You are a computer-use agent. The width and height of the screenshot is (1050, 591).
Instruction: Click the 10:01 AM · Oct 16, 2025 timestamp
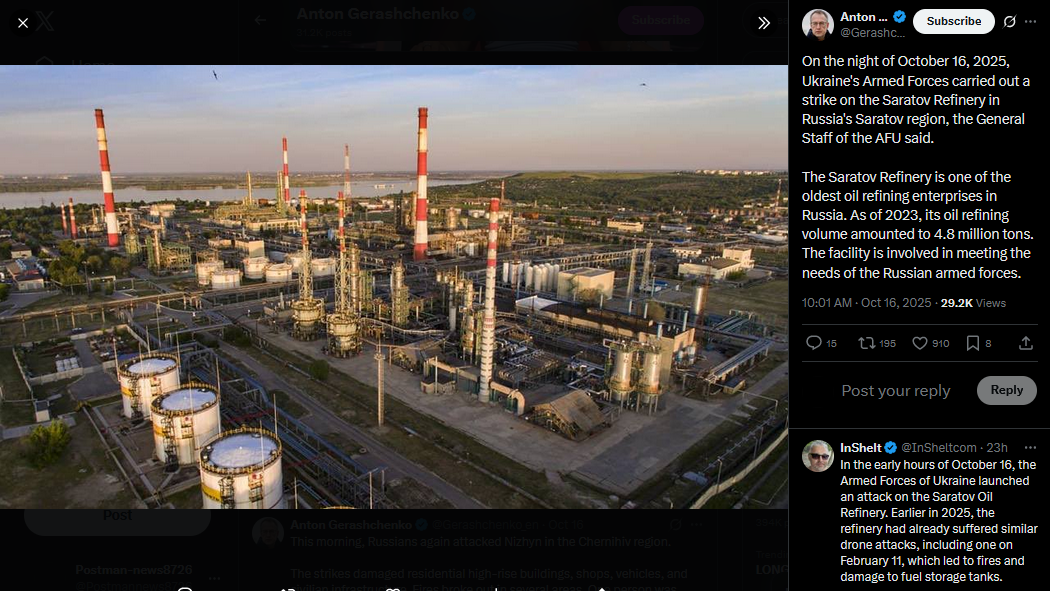[867, 303]
